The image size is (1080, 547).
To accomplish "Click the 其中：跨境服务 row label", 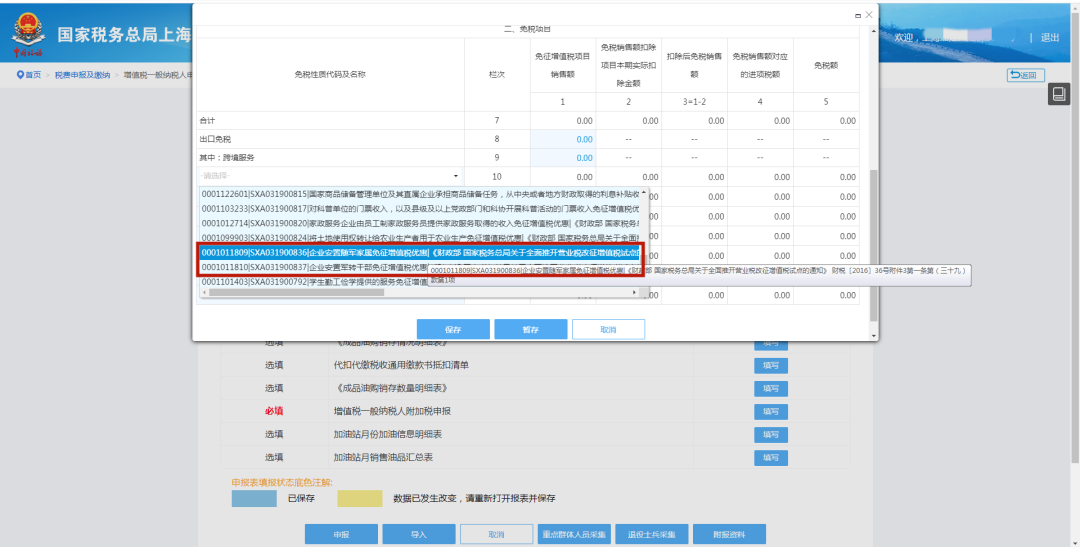I will [226, 158].
